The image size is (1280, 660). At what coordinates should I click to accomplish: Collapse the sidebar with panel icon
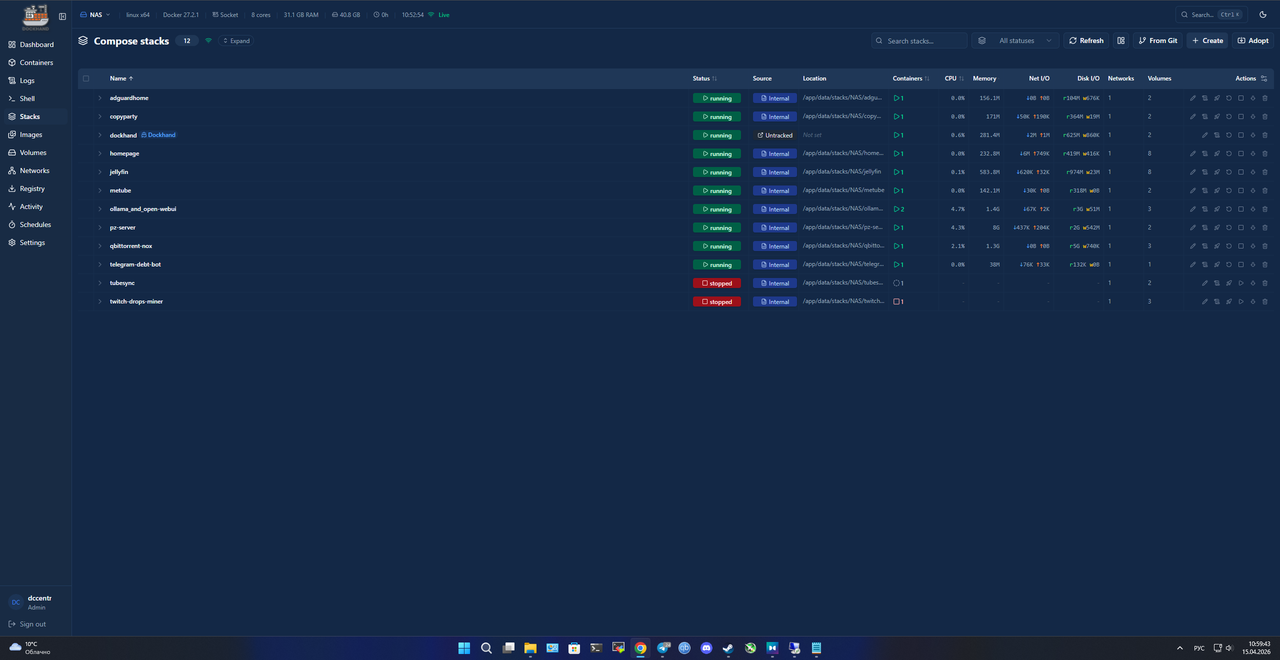click(62, 16)
